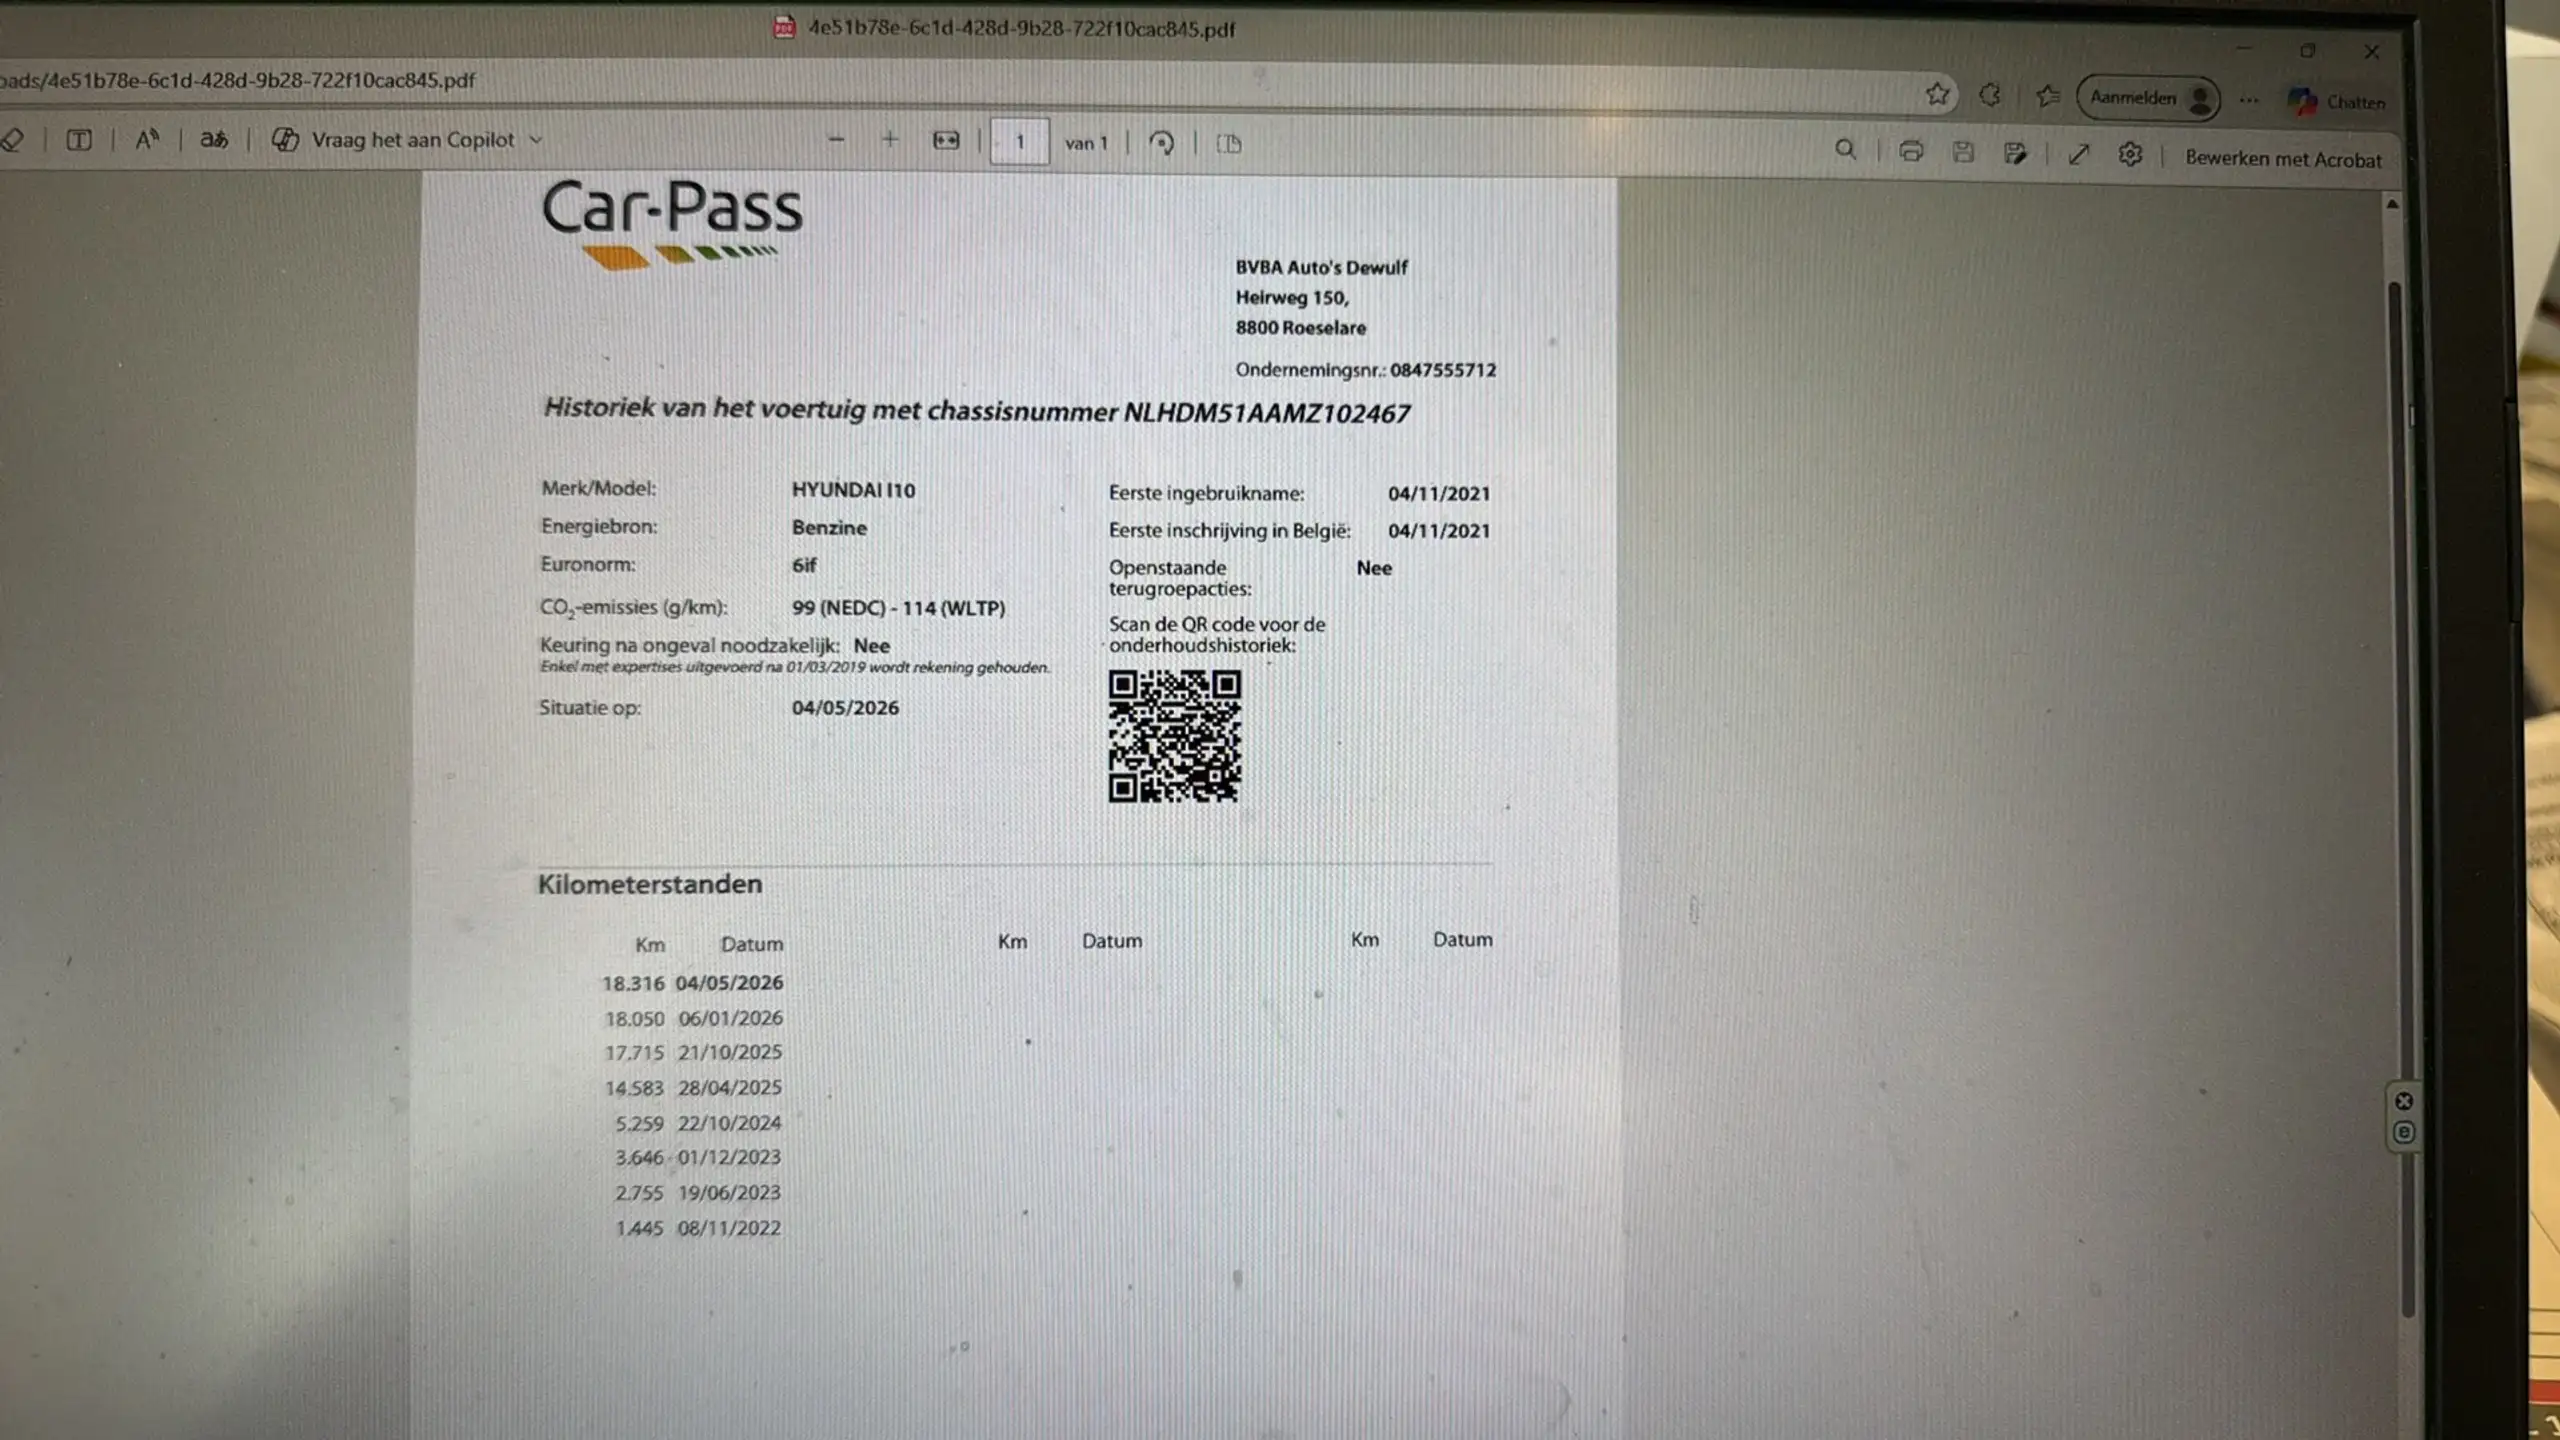Save the PDF file
Viewport: 2560px width, 1440px height.
[1963, 152]
